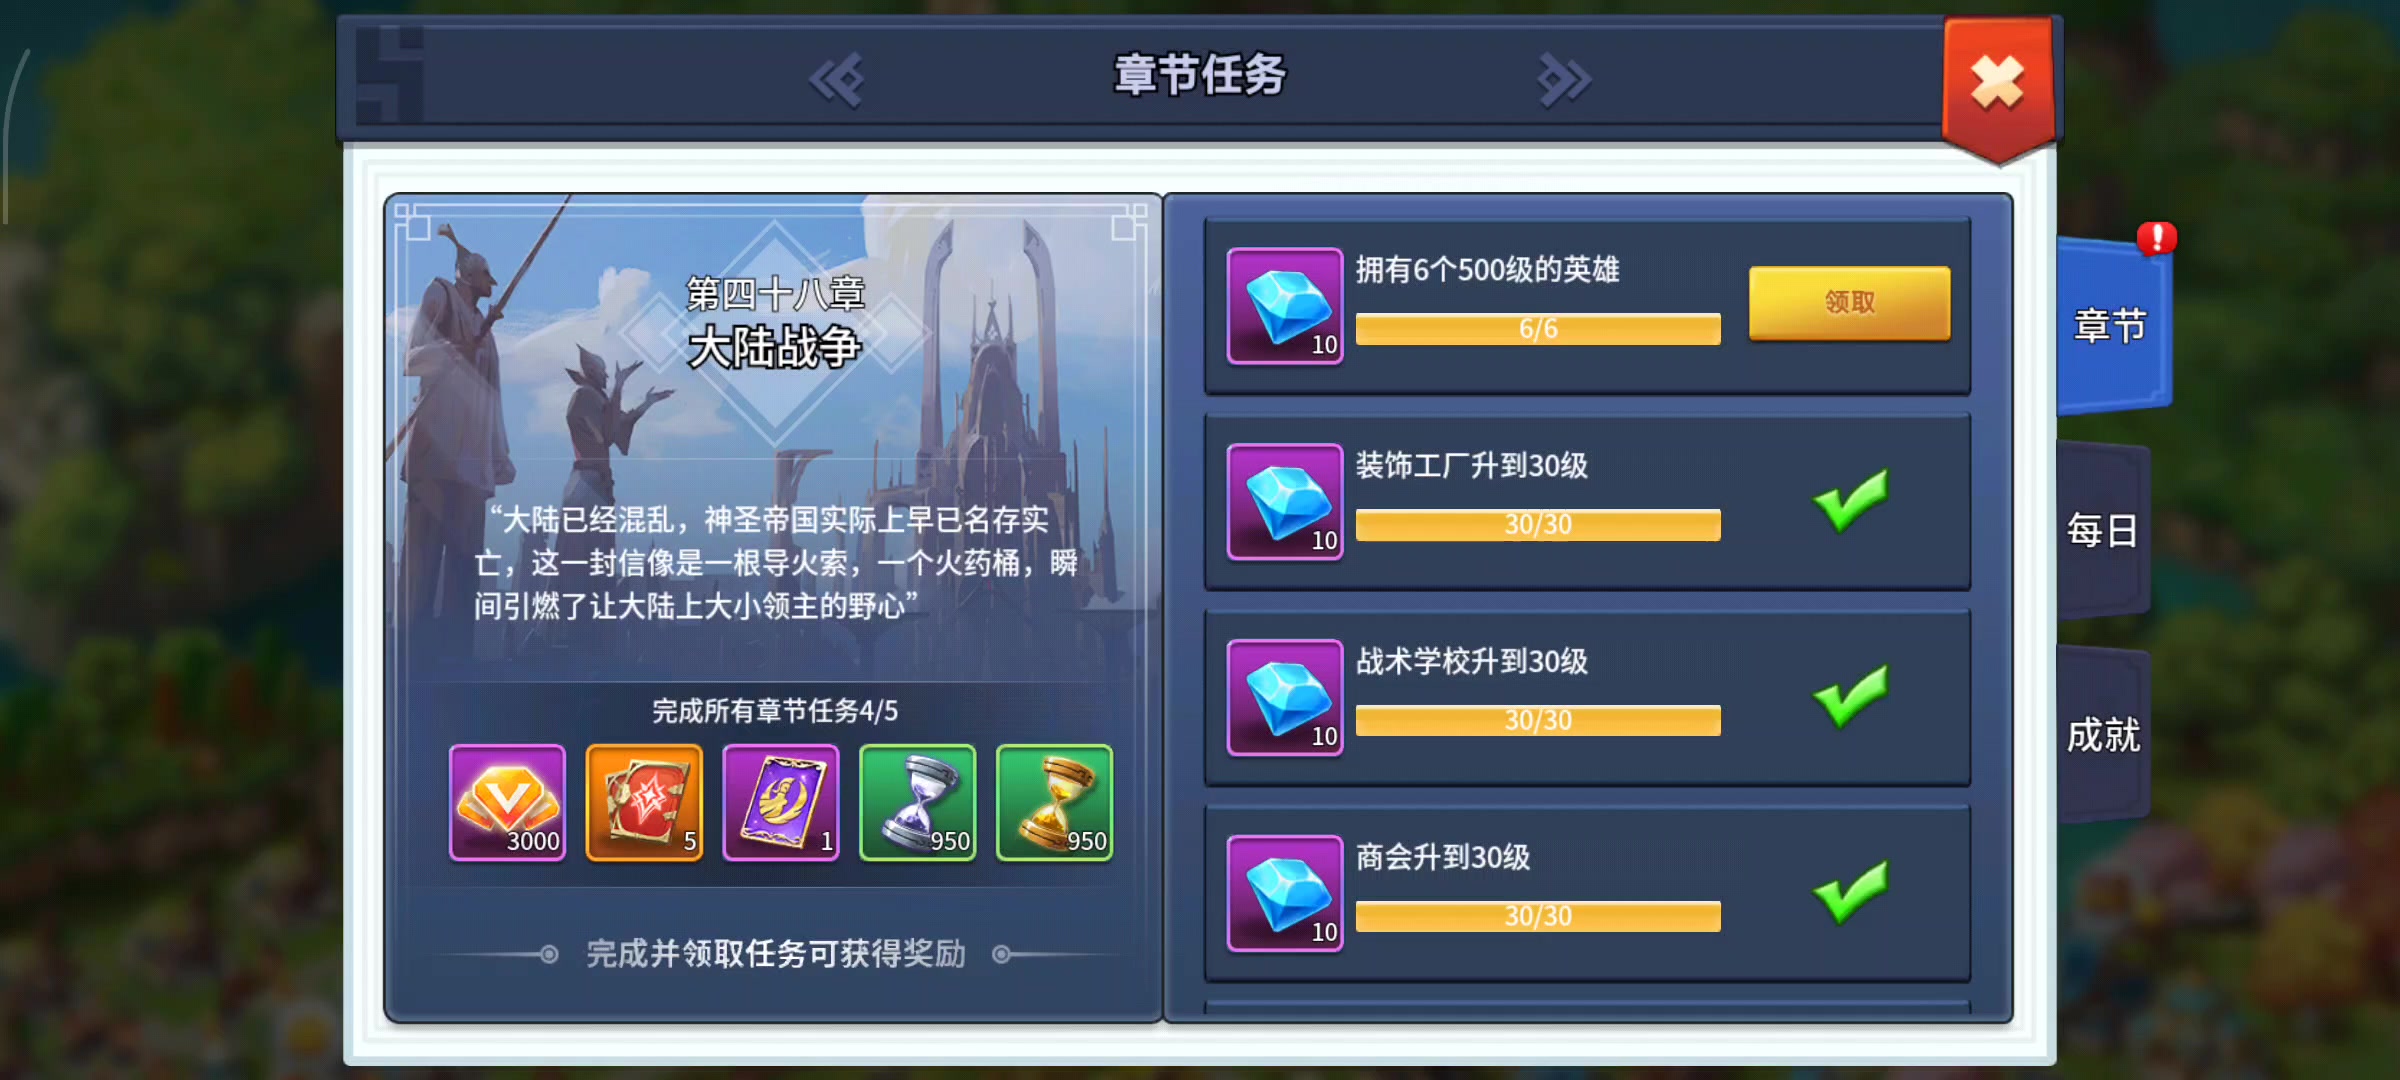Go to next chapter with right arrows
This screenshot has height=1080, width=2400.
(1564, 79)
